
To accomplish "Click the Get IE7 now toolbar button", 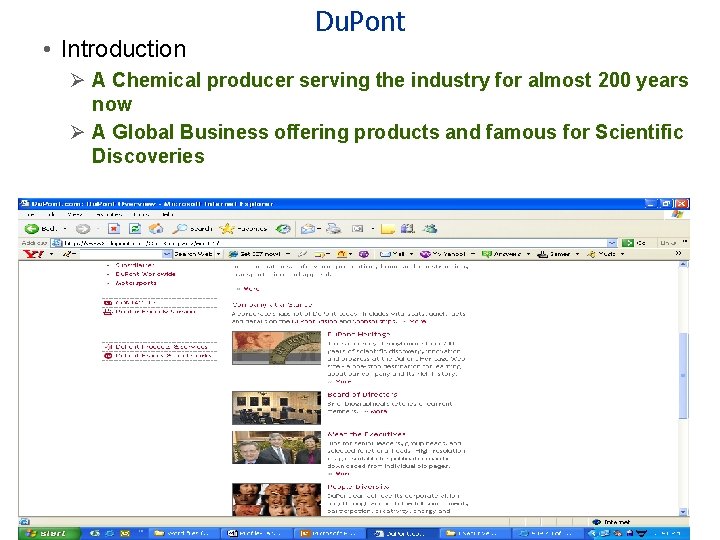I will pos(255,253).
